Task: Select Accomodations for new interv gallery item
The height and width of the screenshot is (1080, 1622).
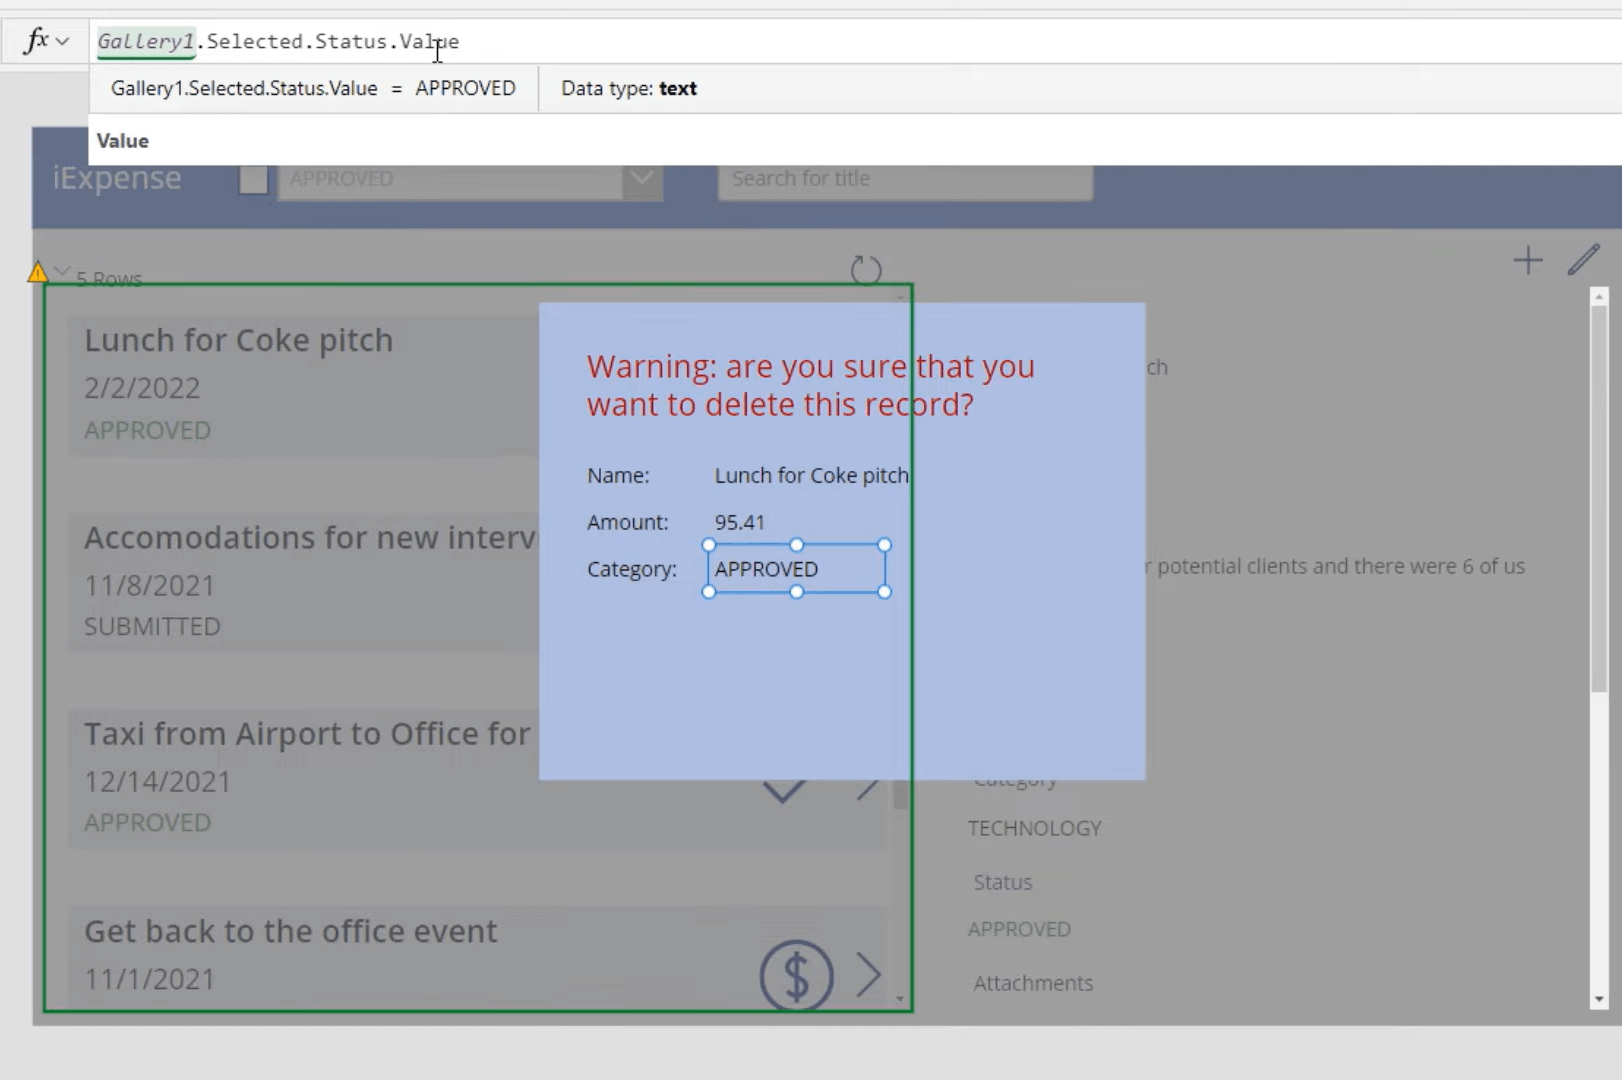Action: [304, 582]
